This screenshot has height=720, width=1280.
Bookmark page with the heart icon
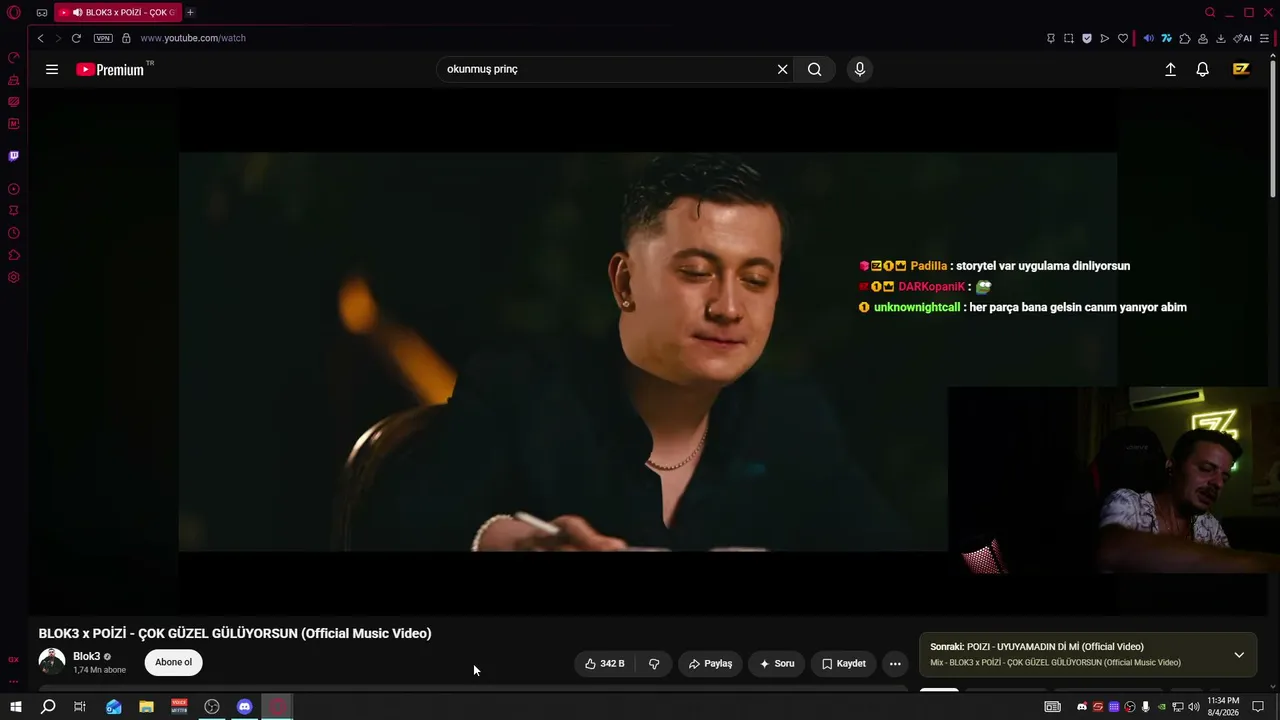(1123, 38)
